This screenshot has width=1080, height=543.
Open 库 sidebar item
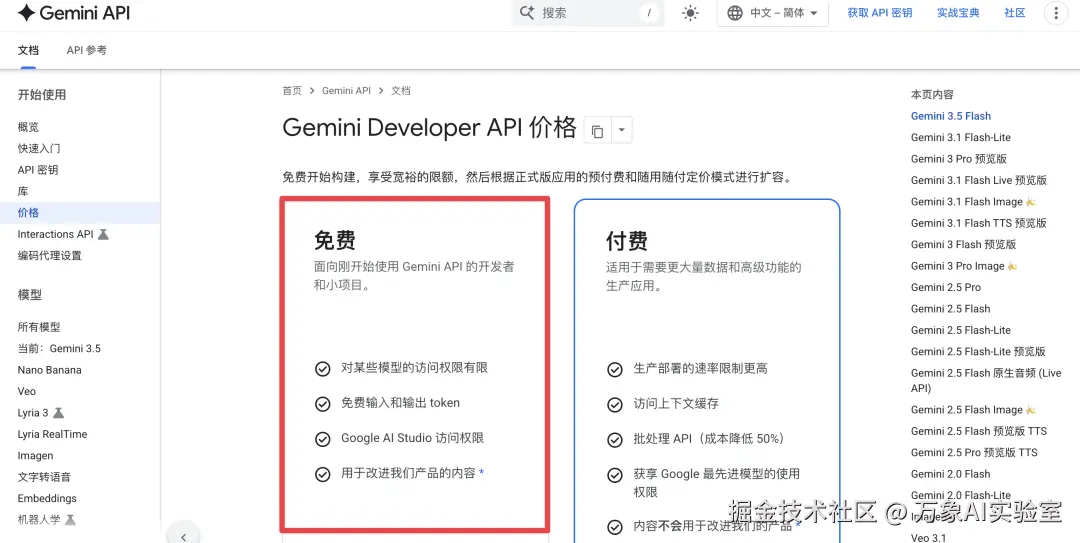coord(23,192)
